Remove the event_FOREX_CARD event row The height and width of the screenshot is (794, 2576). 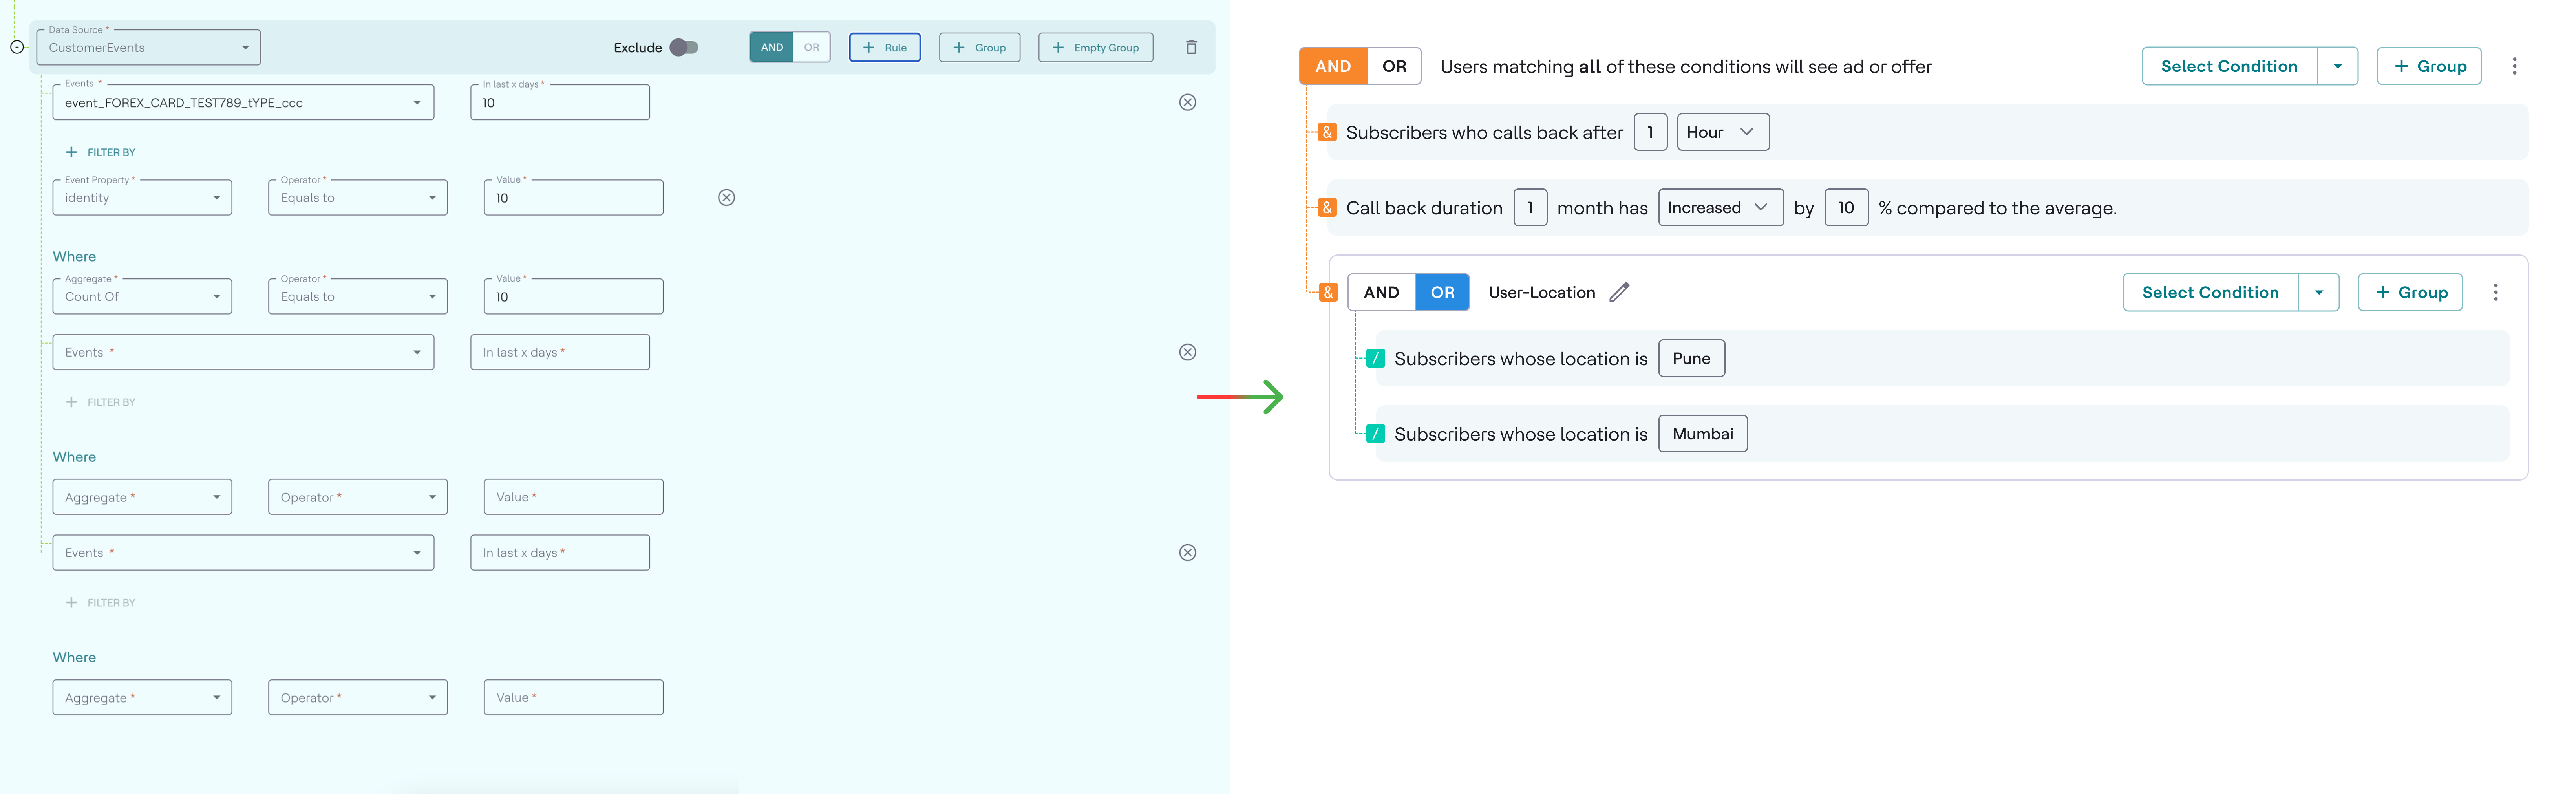tap(1187, 102)
